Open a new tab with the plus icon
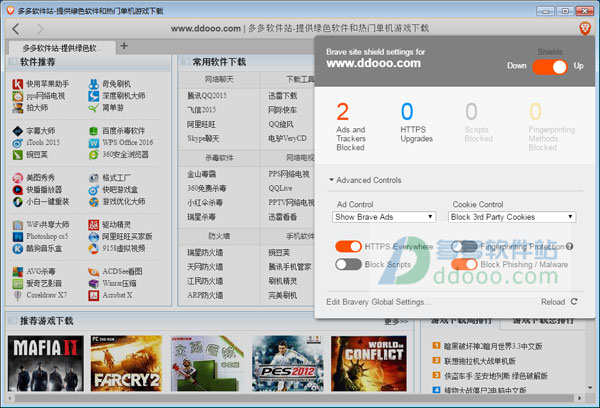This screenshot has width=600, height=408. tap(124, 46)
